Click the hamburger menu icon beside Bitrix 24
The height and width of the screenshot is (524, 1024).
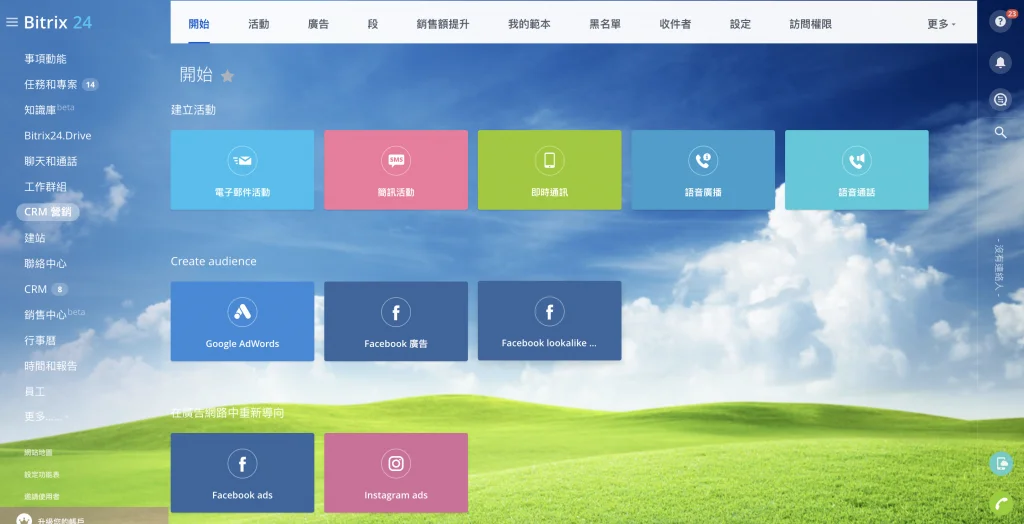(12, 22)
